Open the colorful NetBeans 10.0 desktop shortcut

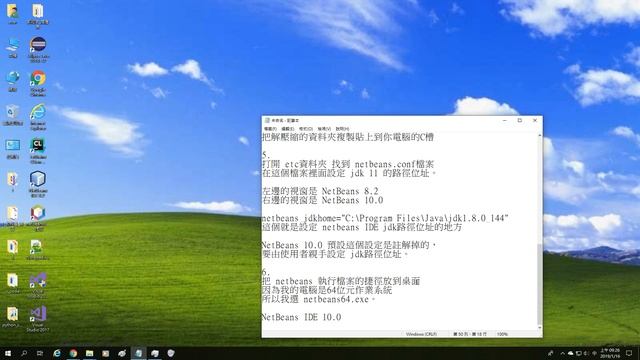(38, 218)
